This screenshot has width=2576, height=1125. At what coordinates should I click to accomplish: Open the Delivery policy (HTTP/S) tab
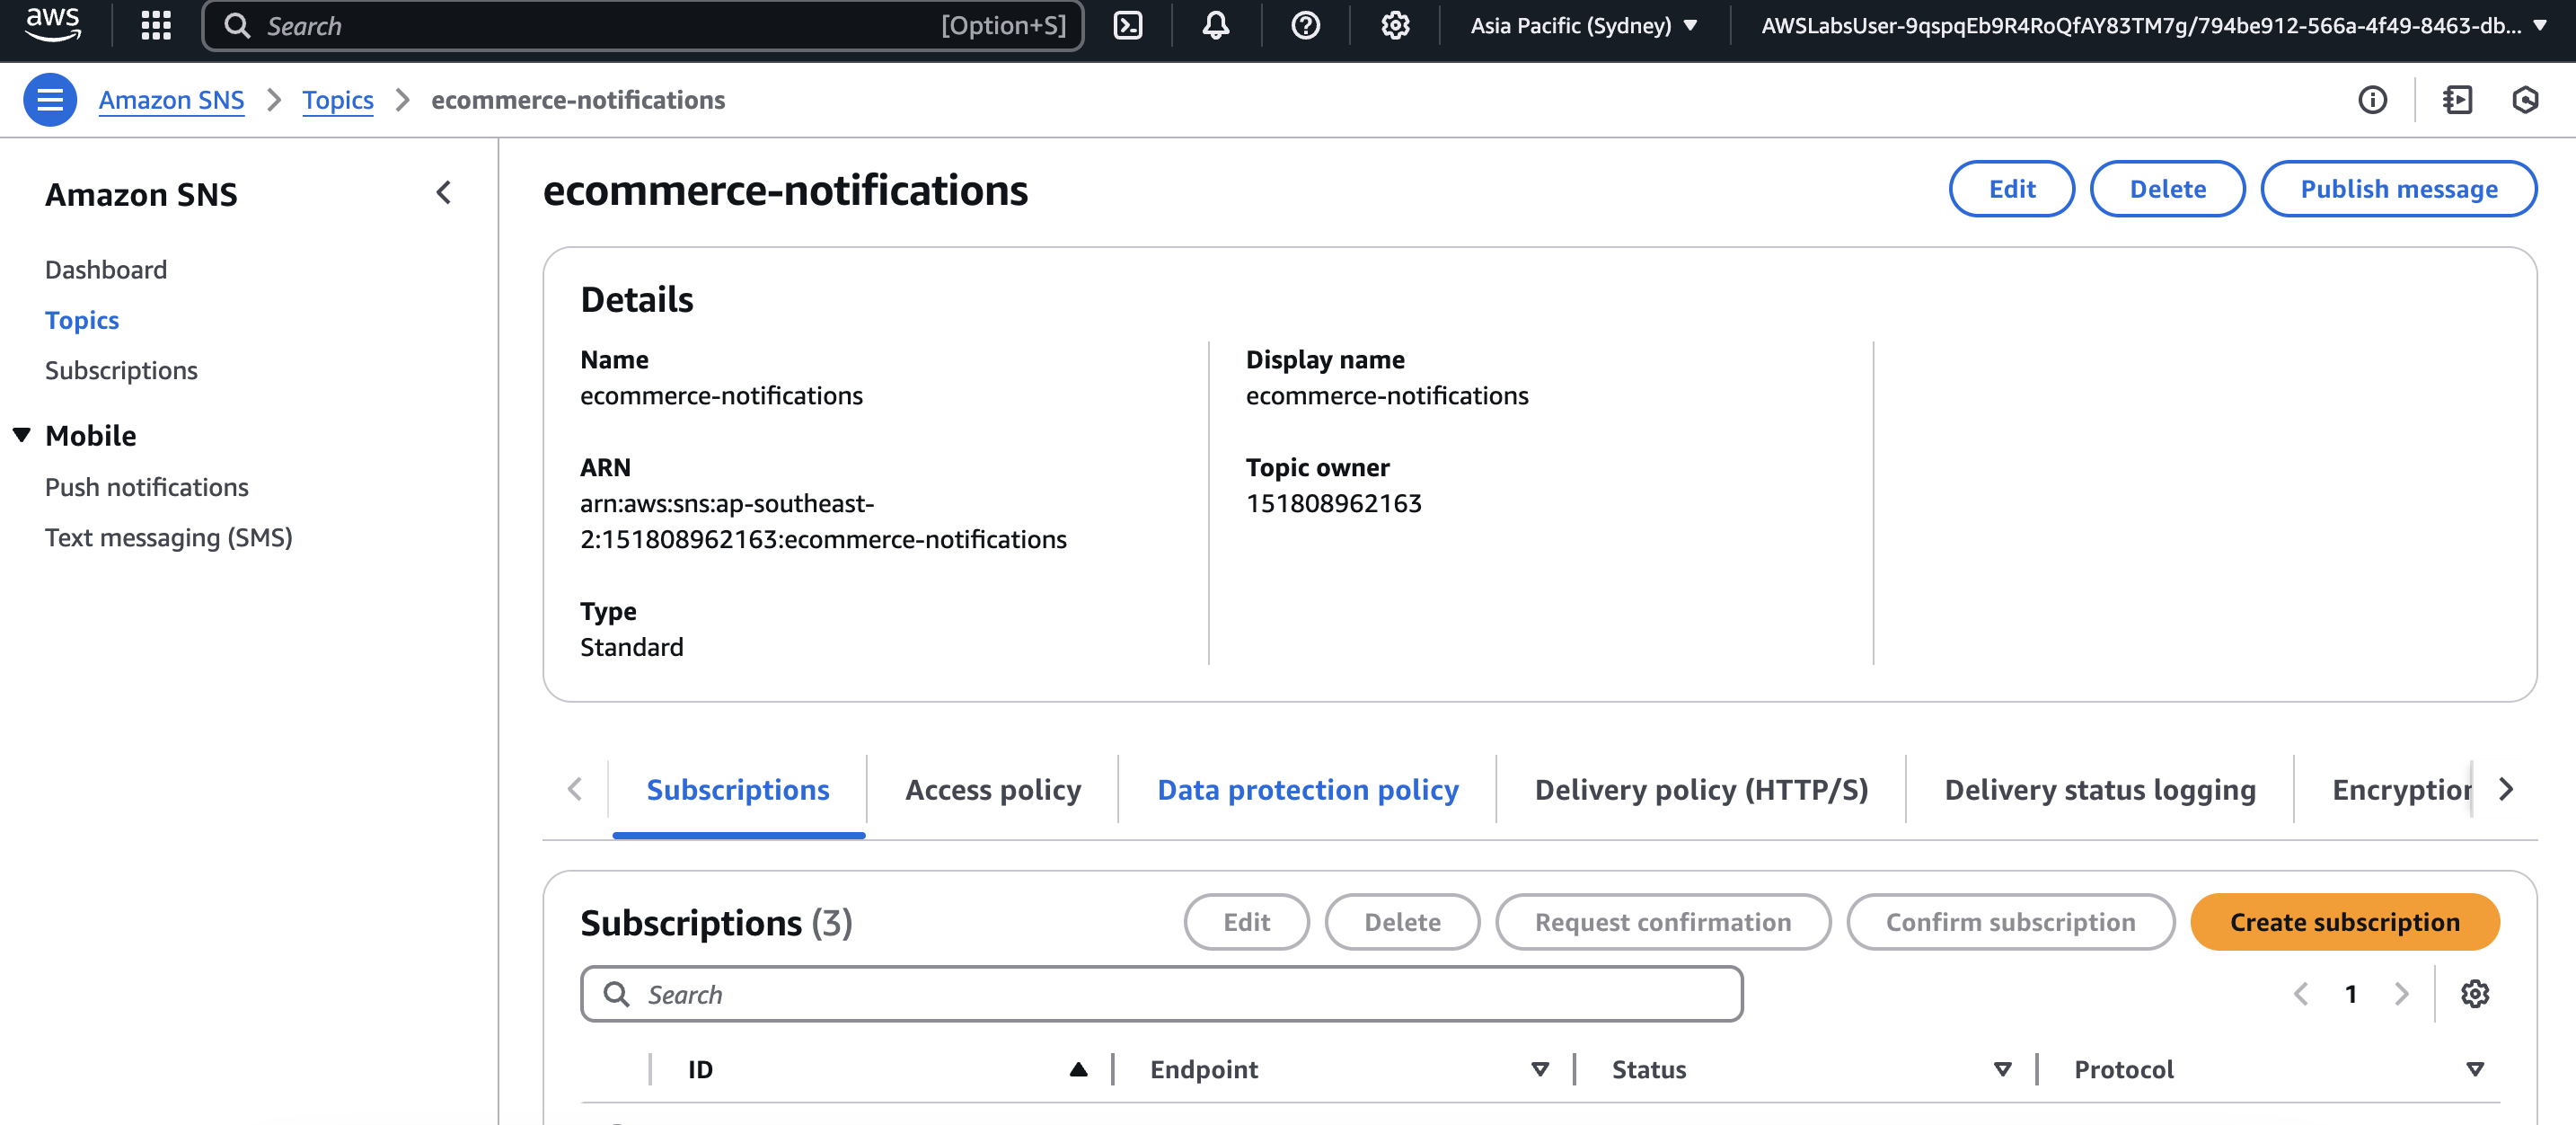(1700, 790)
